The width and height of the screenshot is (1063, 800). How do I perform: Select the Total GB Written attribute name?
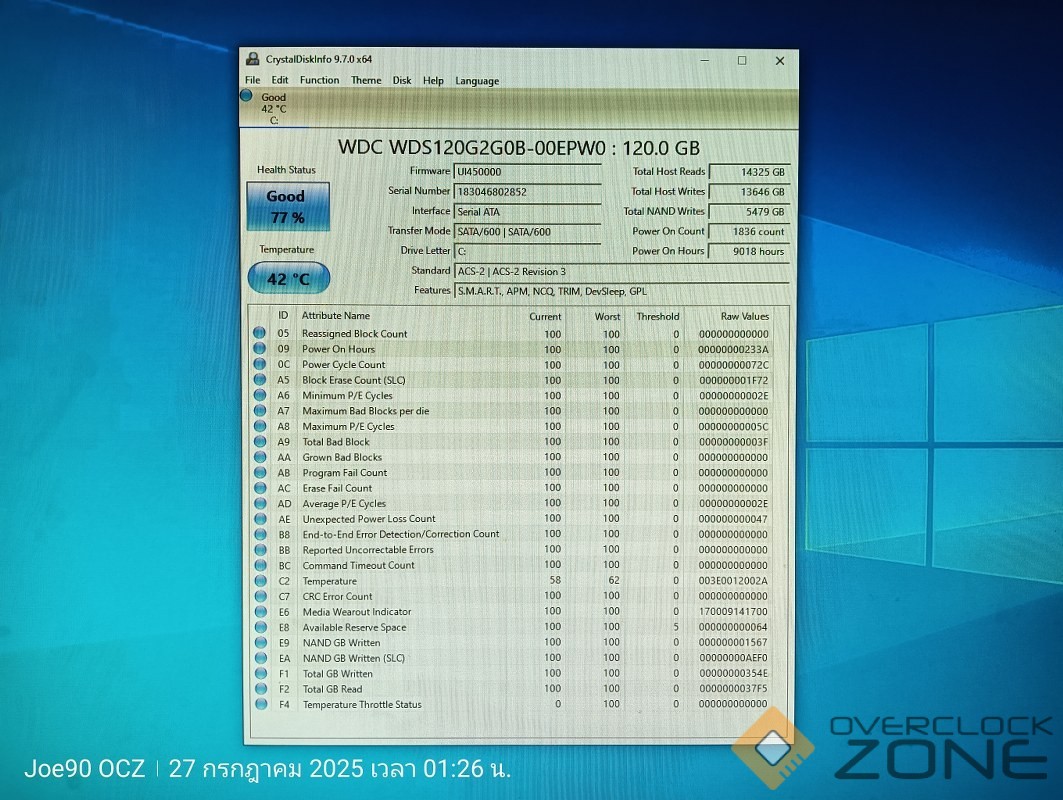(338, 674)
